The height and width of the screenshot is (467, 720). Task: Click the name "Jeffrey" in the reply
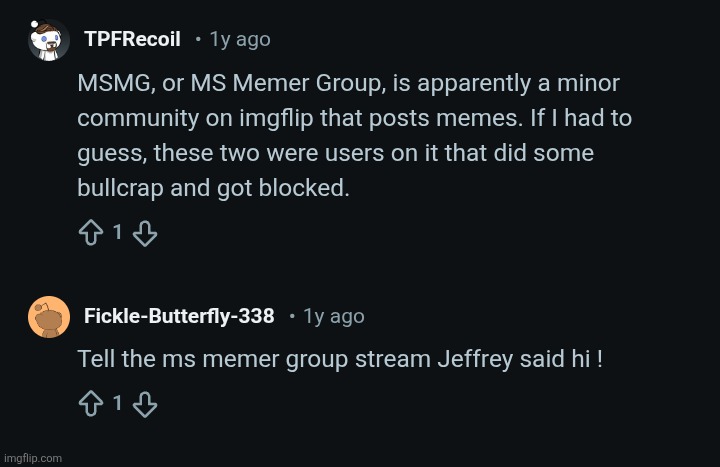tap(475, 359)
